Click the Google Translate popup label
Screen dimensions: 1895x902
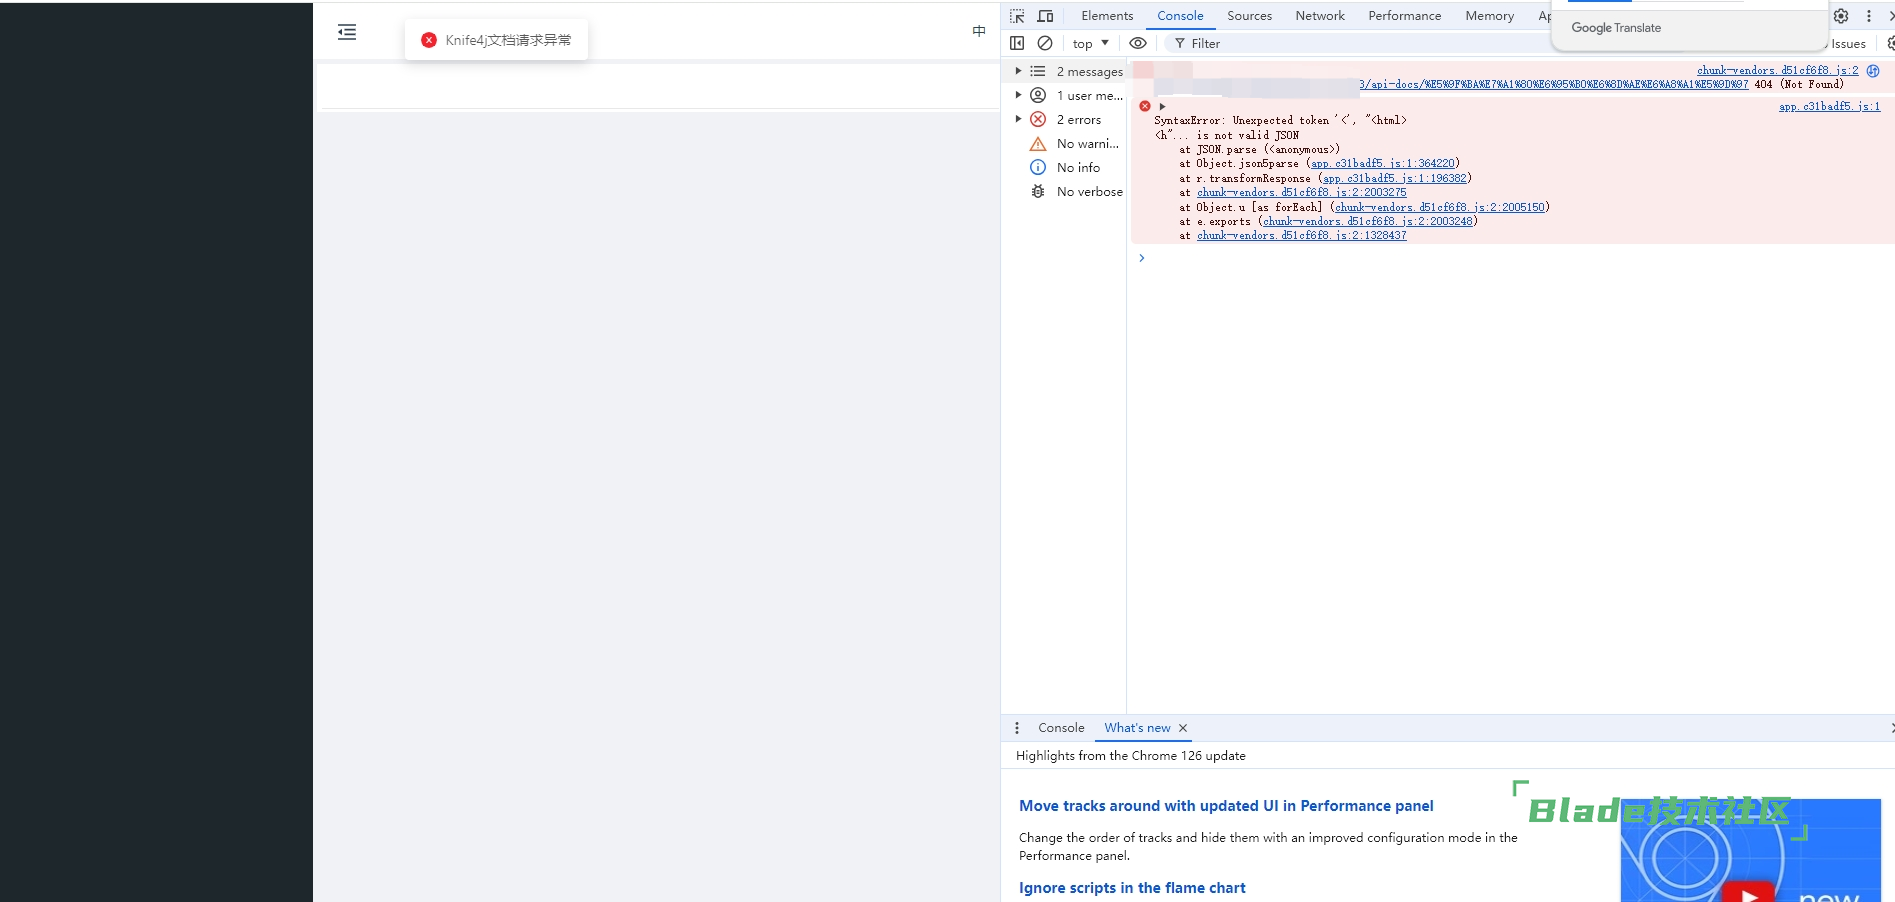pyautogui.click(x=1616, y=28)
